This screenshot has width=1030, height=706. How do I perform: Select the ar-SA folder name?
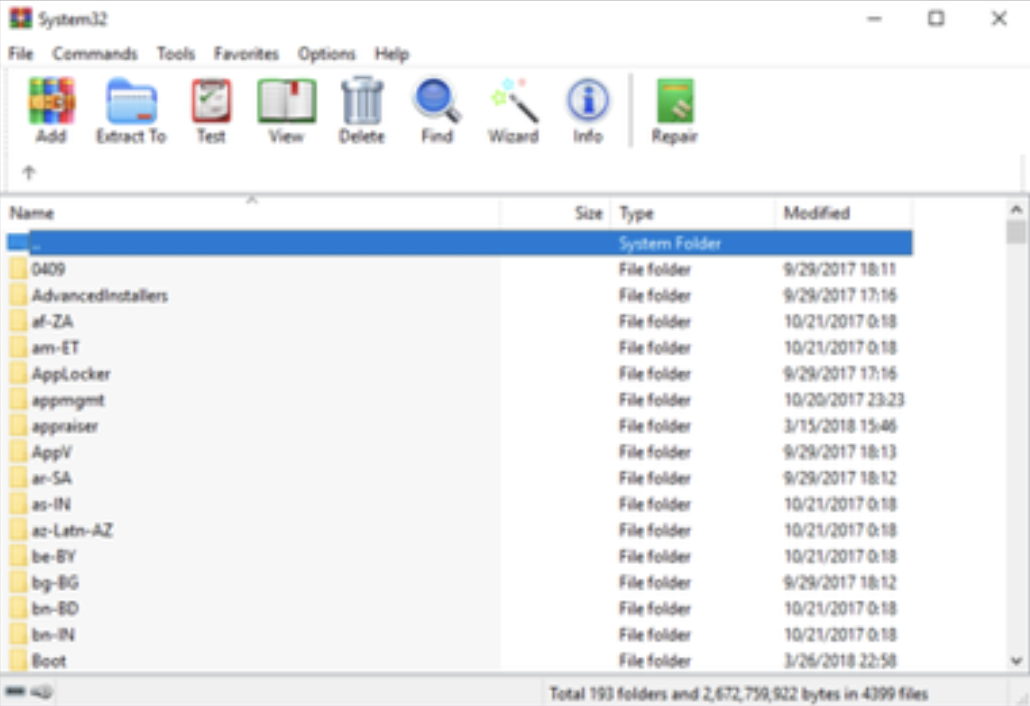[52, 478]
